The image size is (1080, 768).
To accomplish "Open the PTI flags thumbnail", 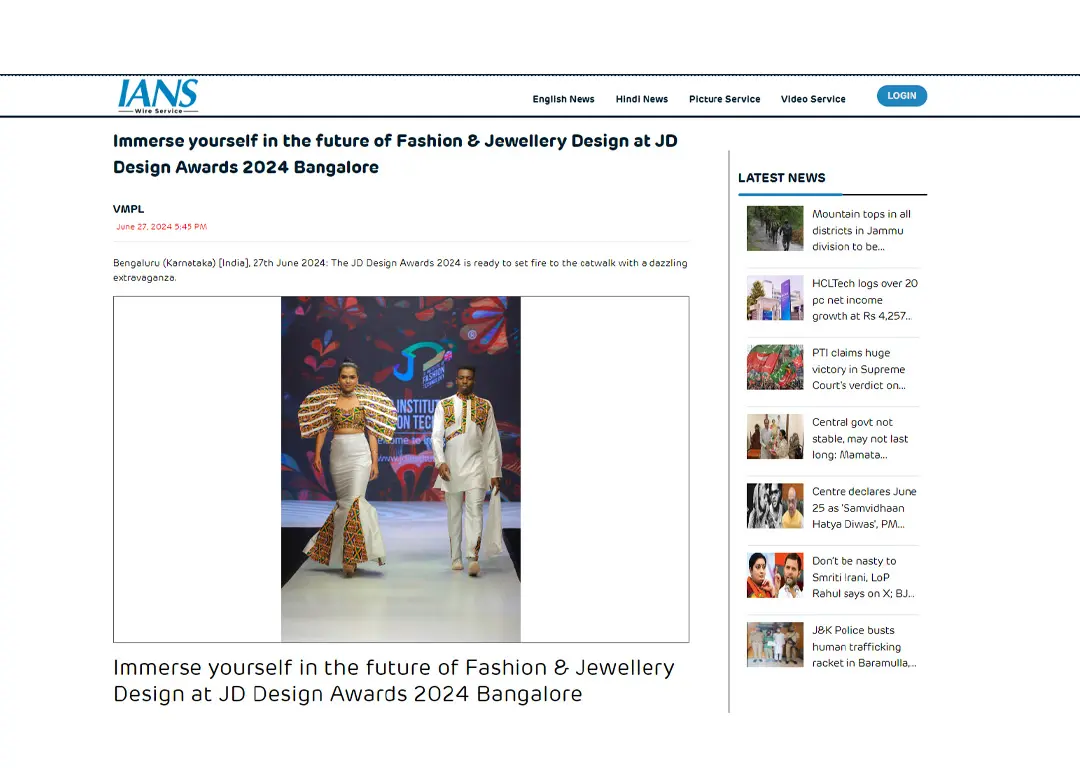I will [x=775, y=367].
